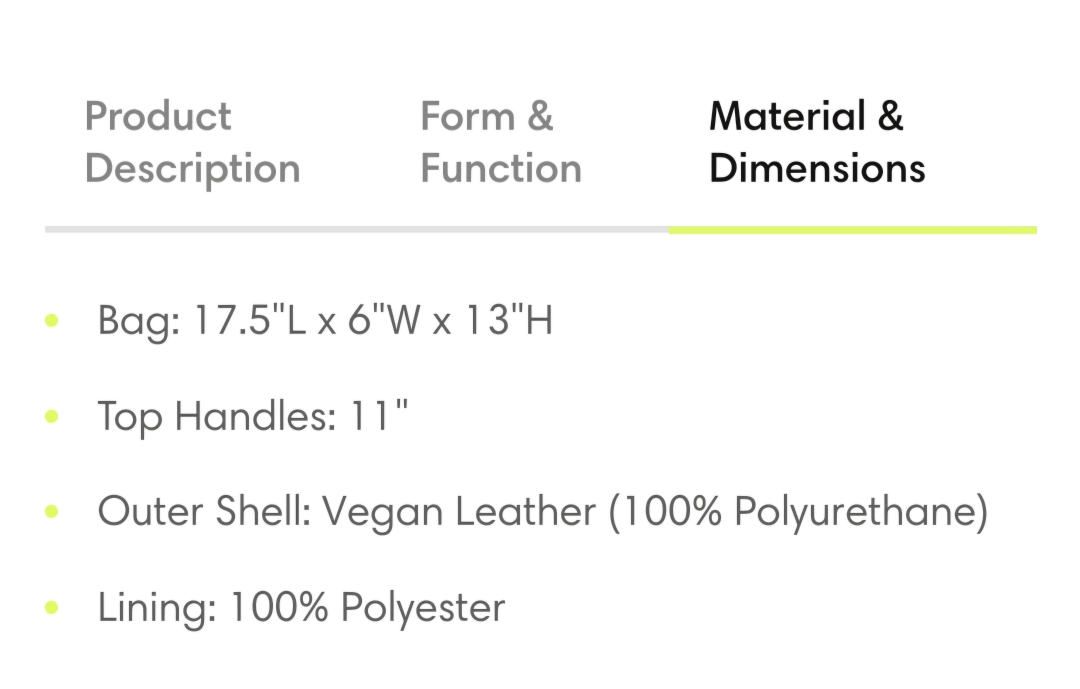Click the 6"W width value
Image resolution: width=1080 pixels, height=689 pixels.
pyautogui.click(x=384, y=320)
